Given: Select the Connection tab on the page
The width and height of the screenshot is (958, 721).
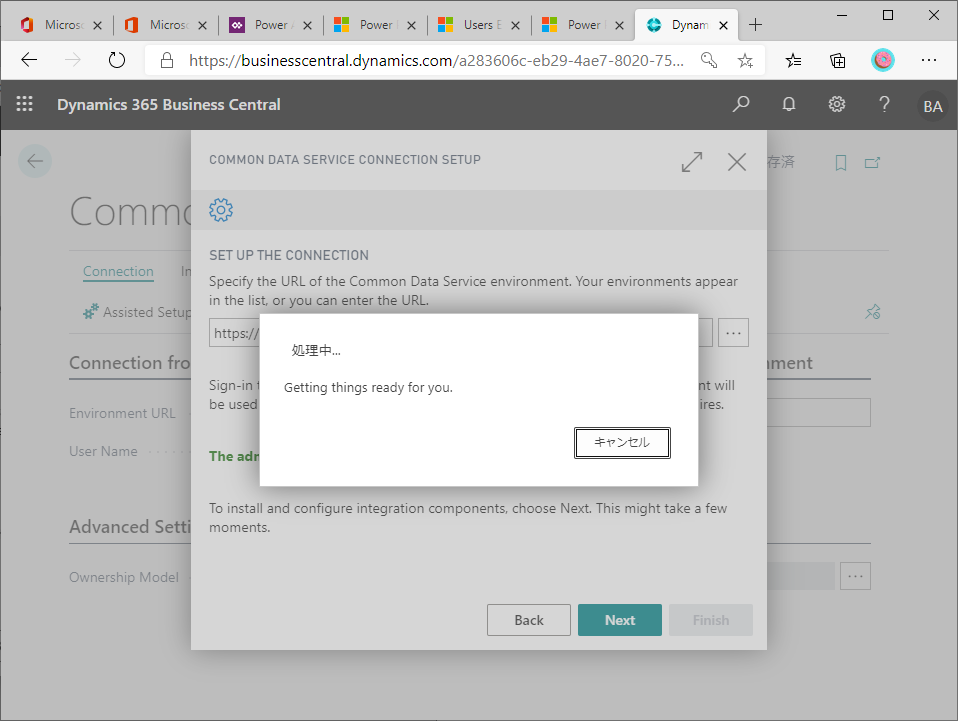Looking at the screenshot, I should tap(118, 271).
